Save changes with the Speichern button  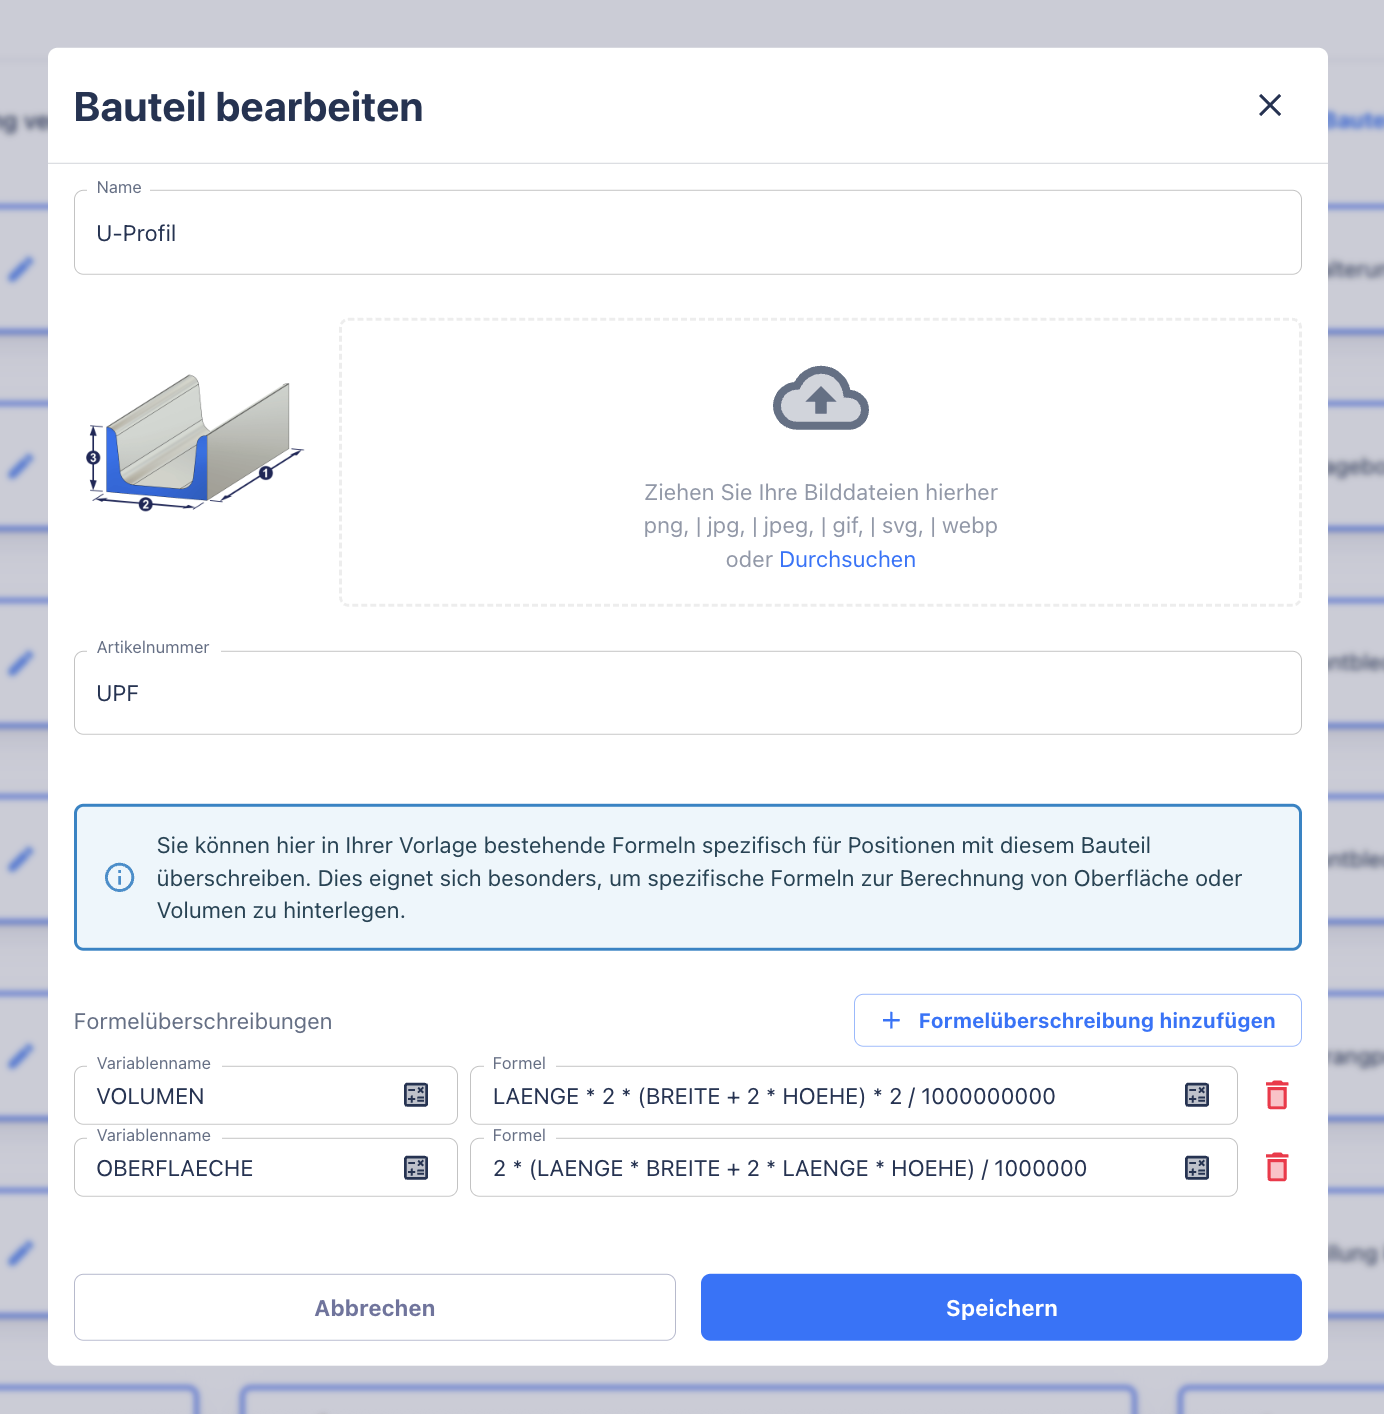point(1001,1308)
